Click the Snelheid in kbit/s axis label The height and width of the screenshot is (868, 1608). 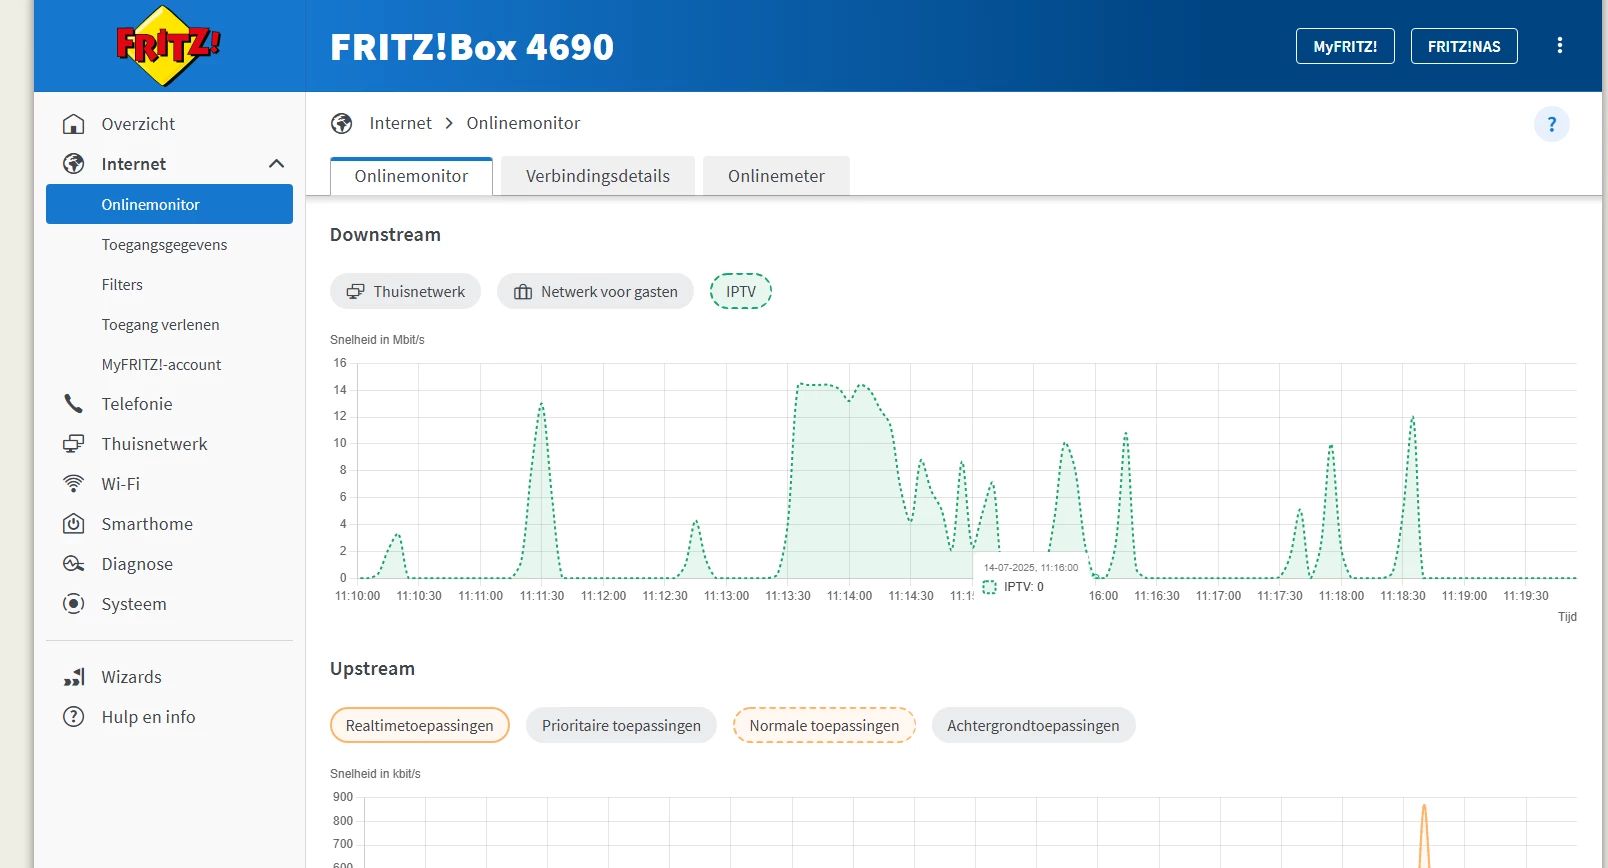[375, 774]
